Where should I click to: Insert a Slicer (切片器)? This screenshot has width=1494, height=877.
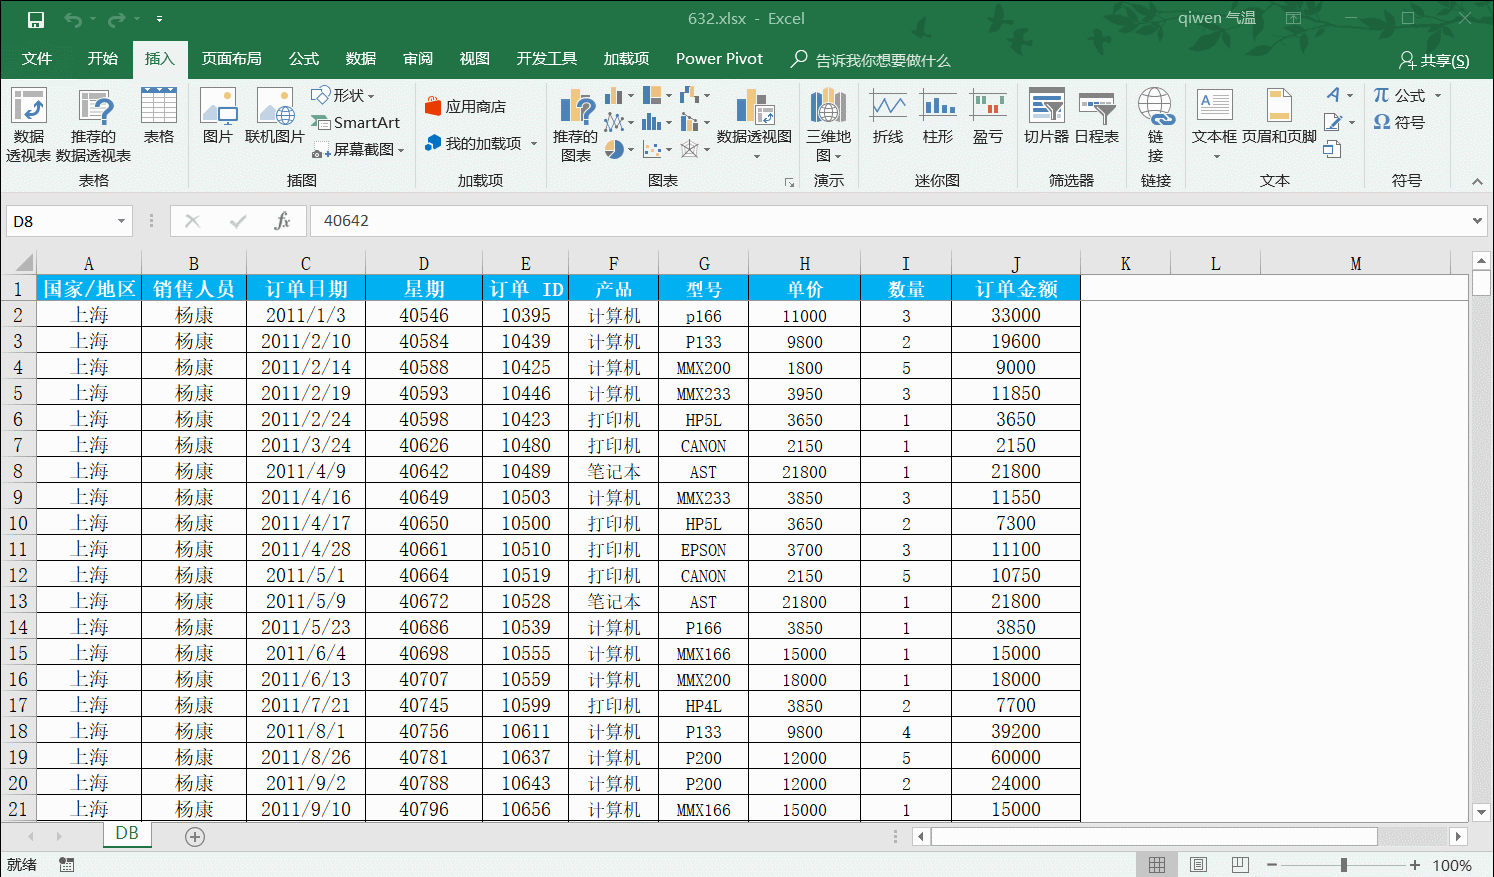(1046, 117)
